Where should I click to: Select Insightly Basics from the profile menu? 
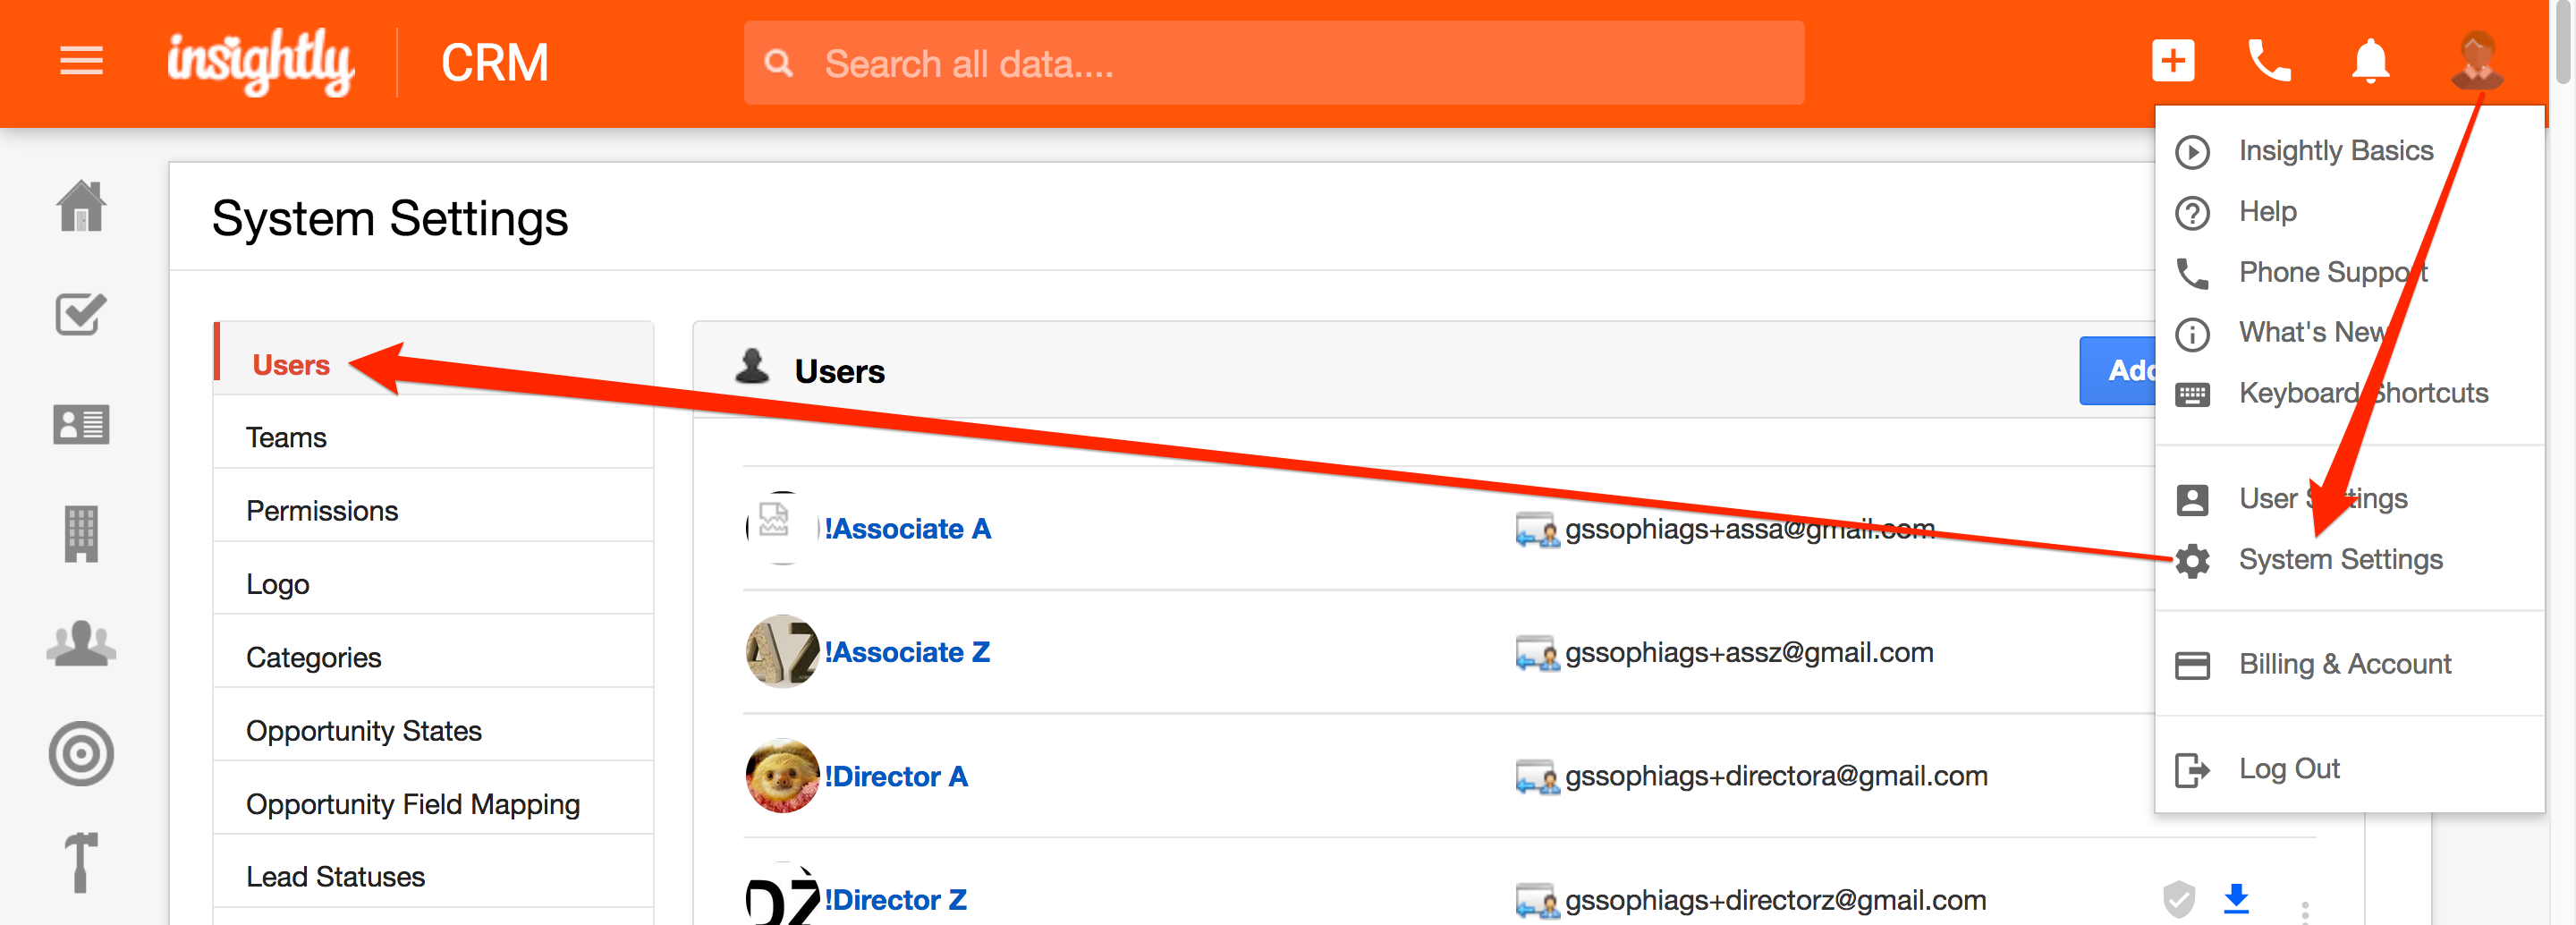click(x=2335, y=151)
